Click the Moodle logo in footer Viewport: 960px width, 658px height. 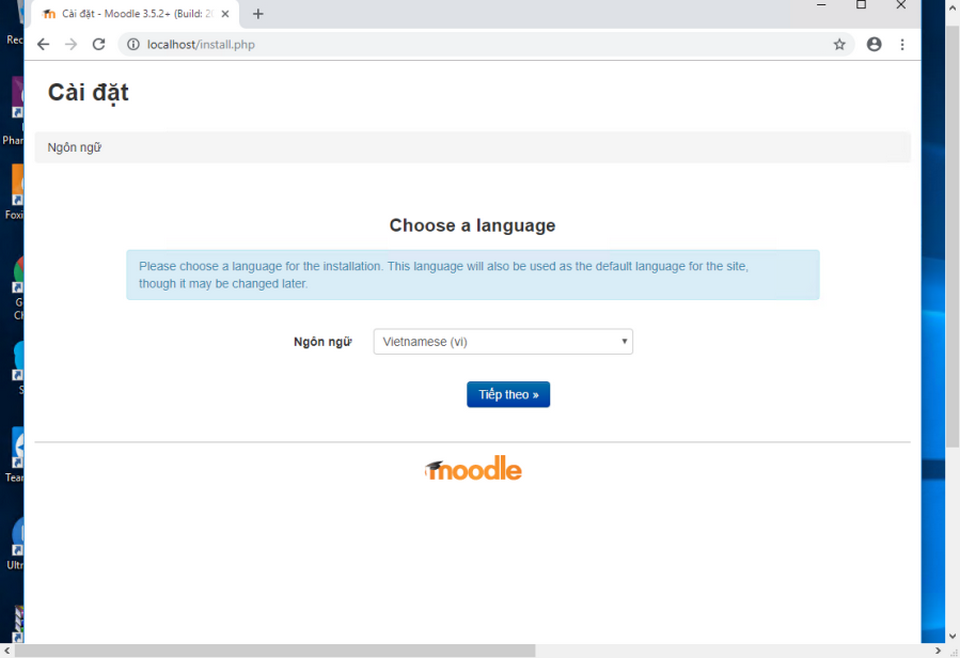(473, 469)
